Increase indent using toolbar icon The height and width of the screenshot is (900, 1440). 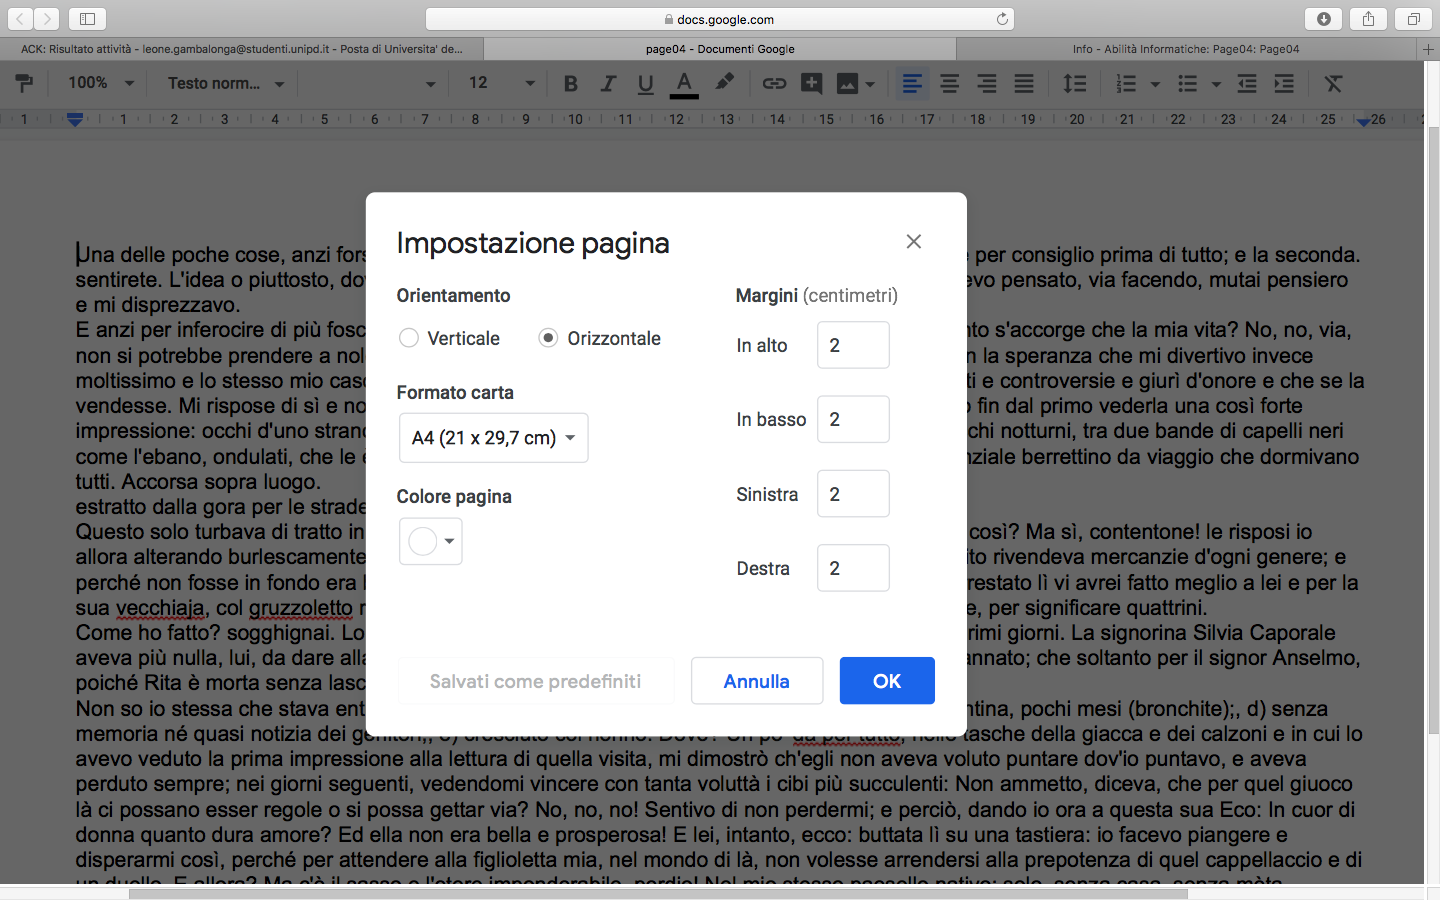click(1284, 84)
